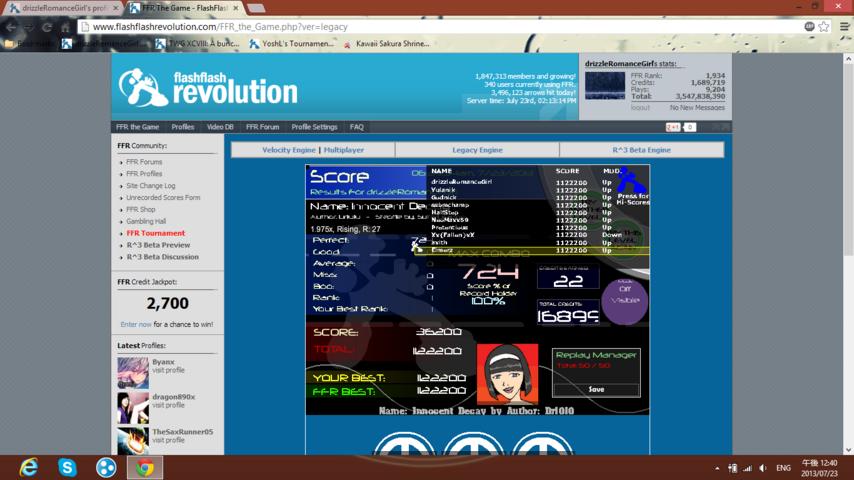Click the volume icon in system tray
Image resolution: width=854 pixels, height=480 pixels.
tap(763, 468)
